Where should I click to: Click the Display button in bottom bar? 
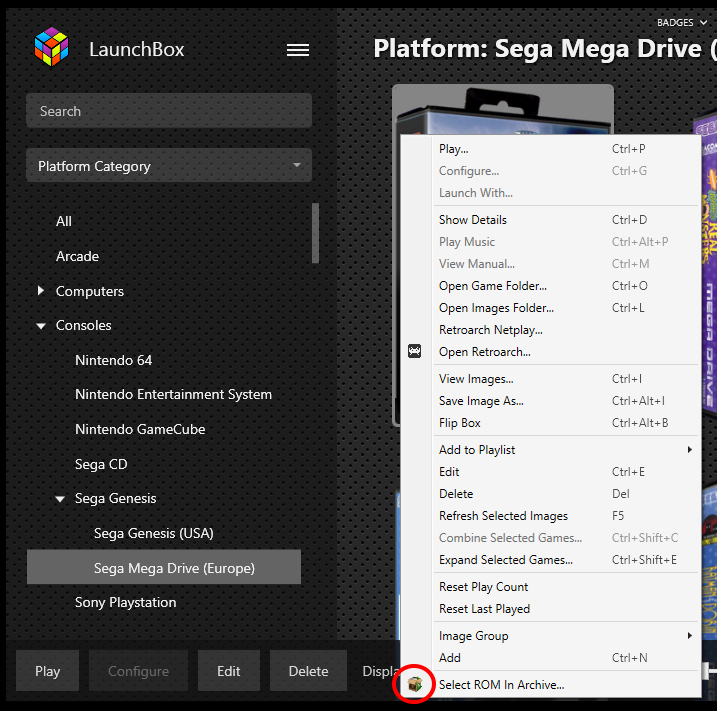(x=380, y=671)
